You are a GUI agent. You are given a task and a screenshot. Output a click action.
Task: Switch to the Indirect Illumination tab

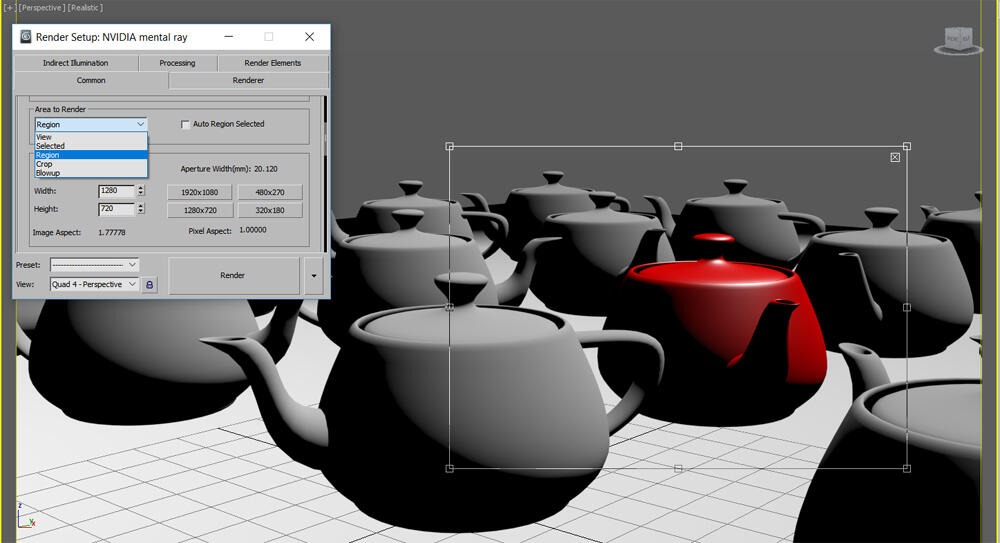pyautogui.click(x=75, y=63)
